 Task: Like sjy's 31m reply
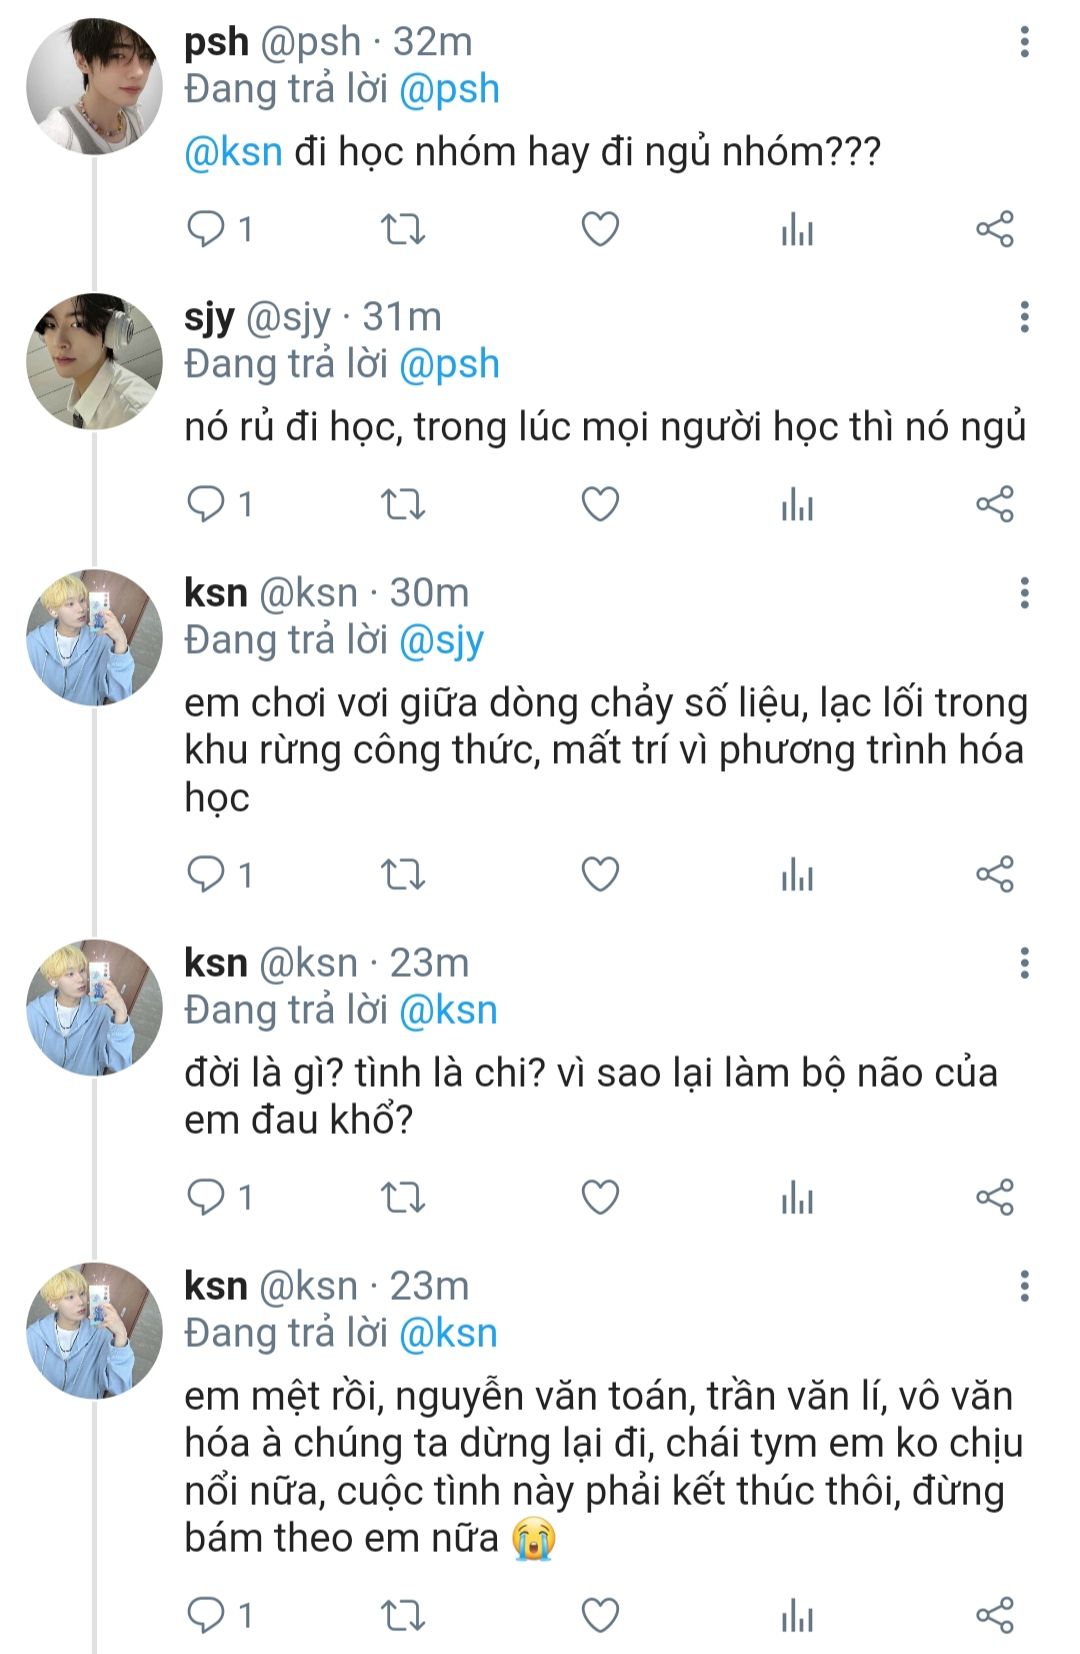600,505
